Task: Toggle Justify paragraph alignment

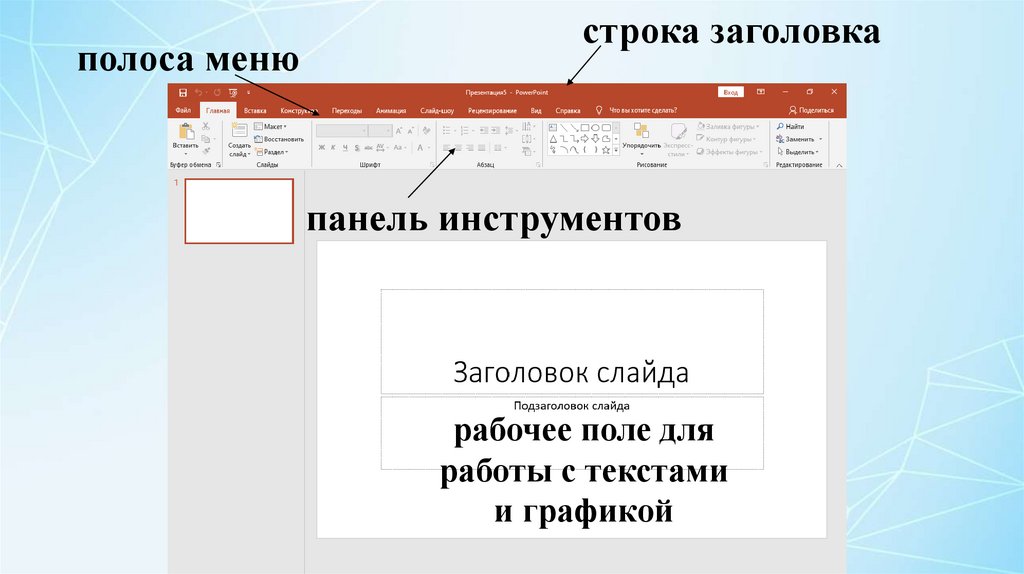Action: (x=481, y=148)
